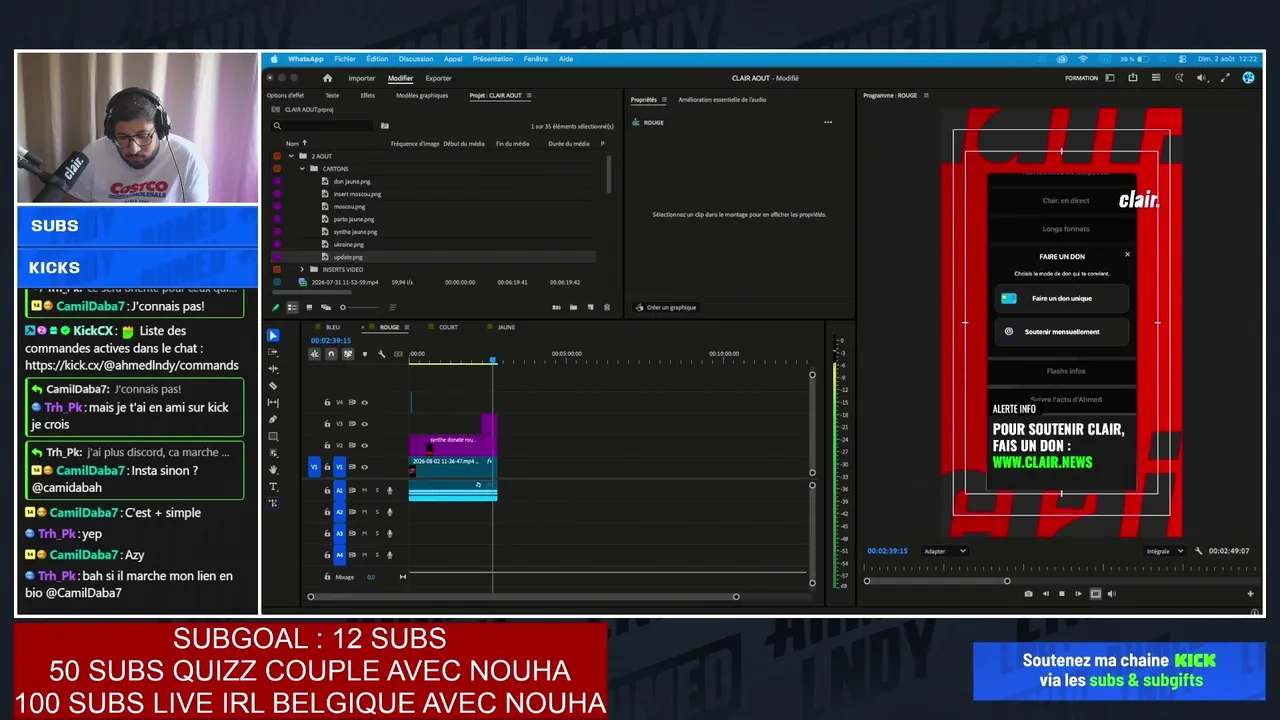The height and width of the screenshot is (720, 1280).
Task: Choose the Pen tool
Action: coord(273,419)
